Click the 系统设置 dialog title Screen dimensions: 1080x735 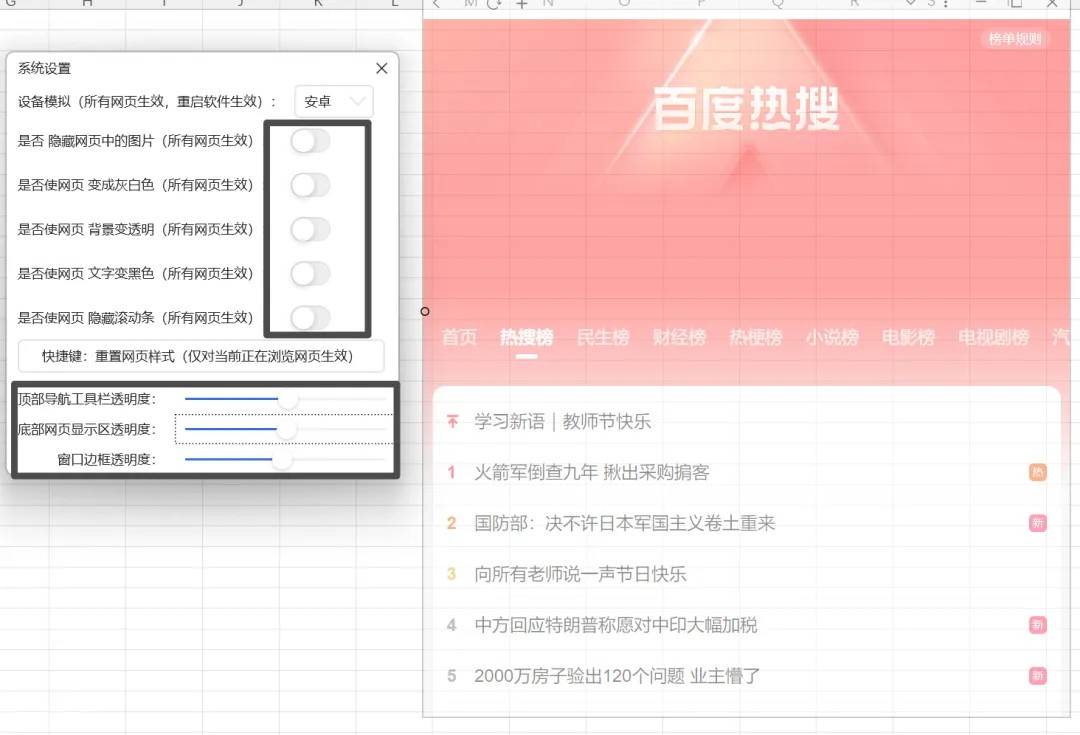tap(44, 68)
